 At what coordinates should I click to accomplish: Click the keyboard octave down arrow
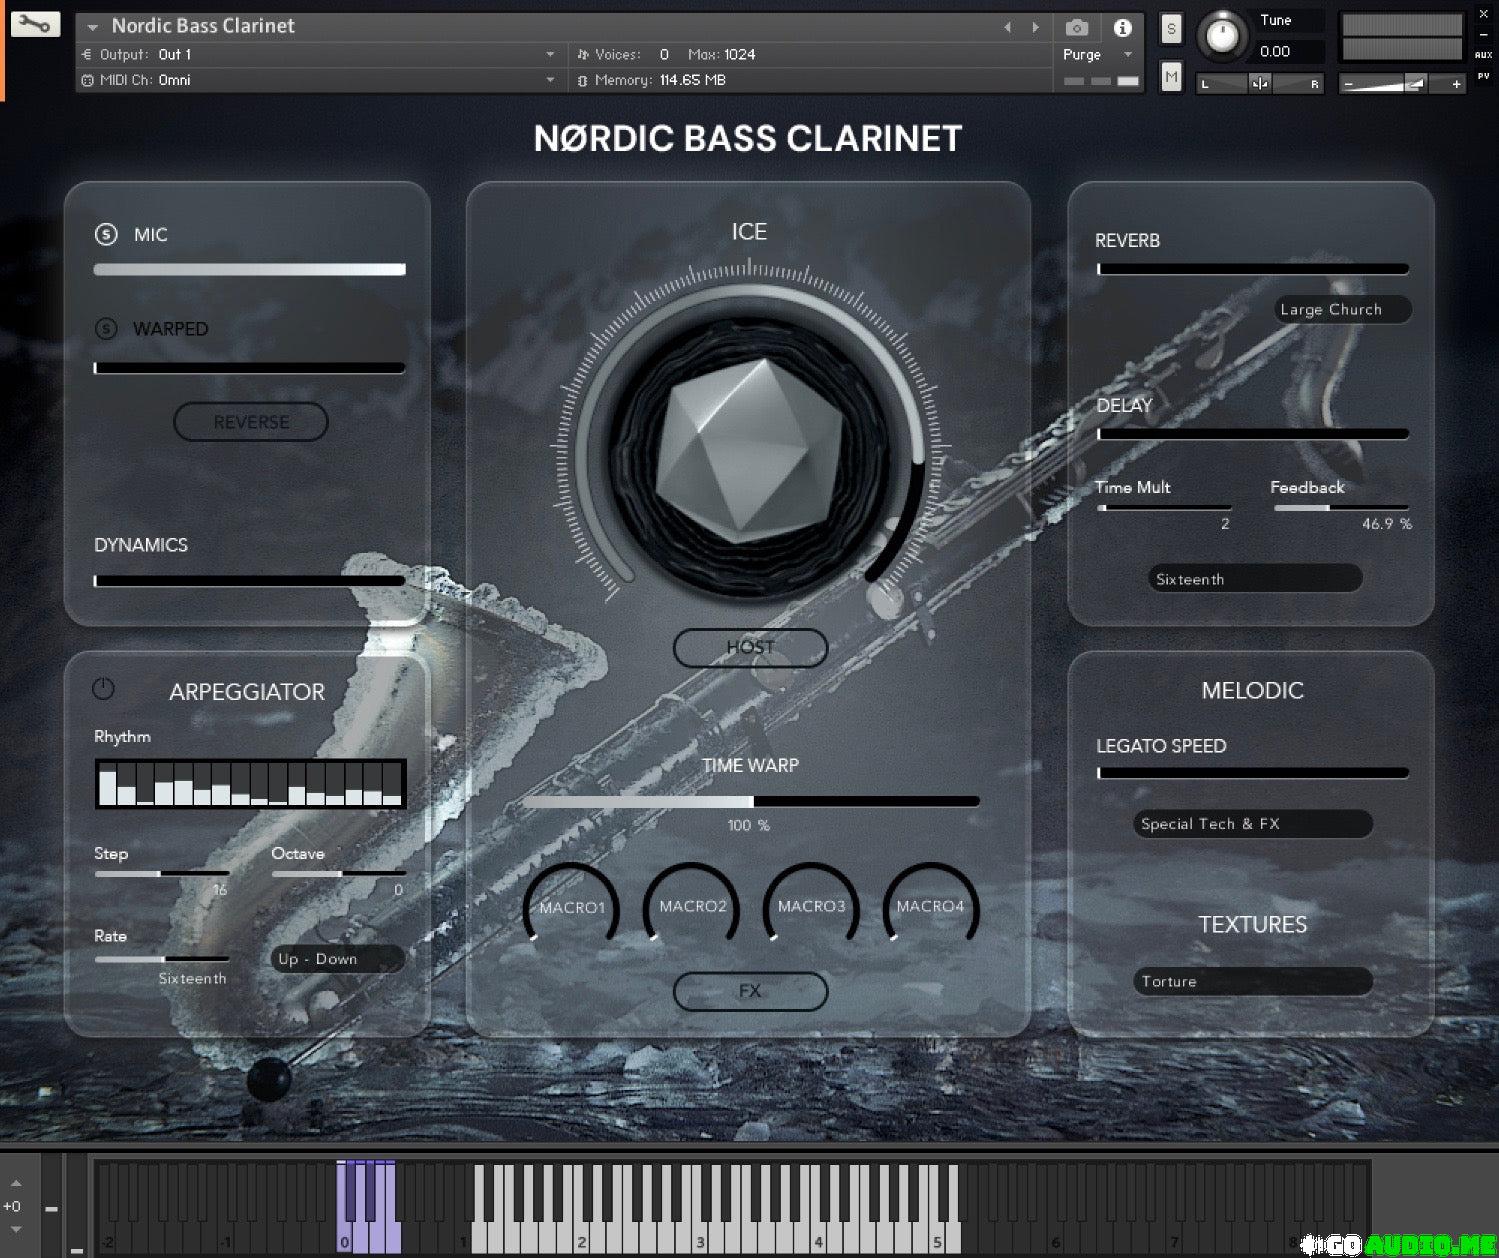tap(15, 1229)
